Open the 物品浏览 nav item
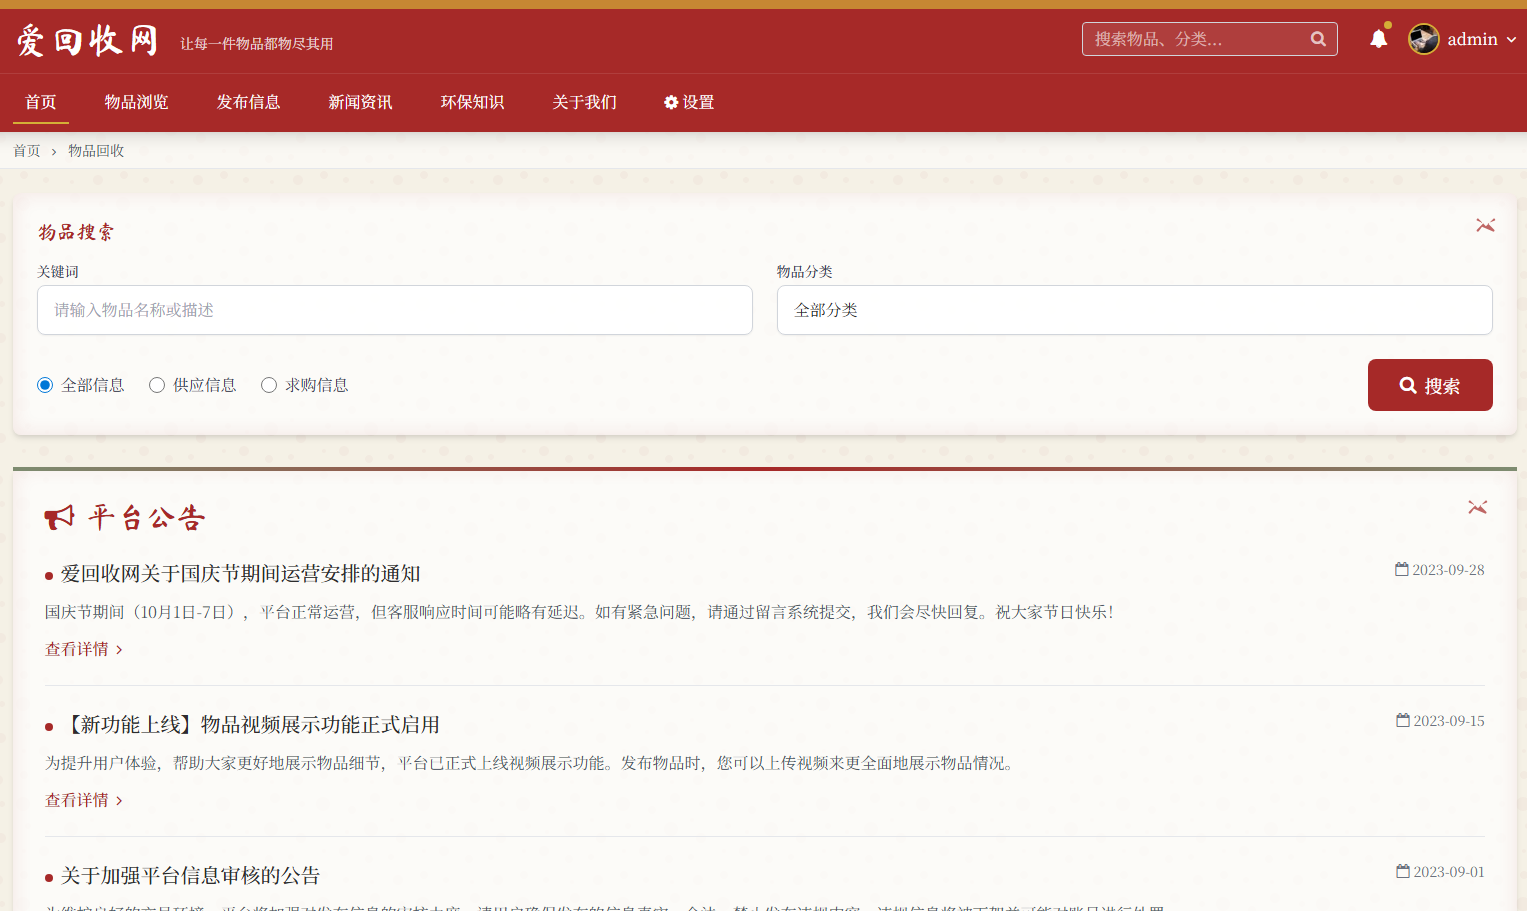 point(137,102)
